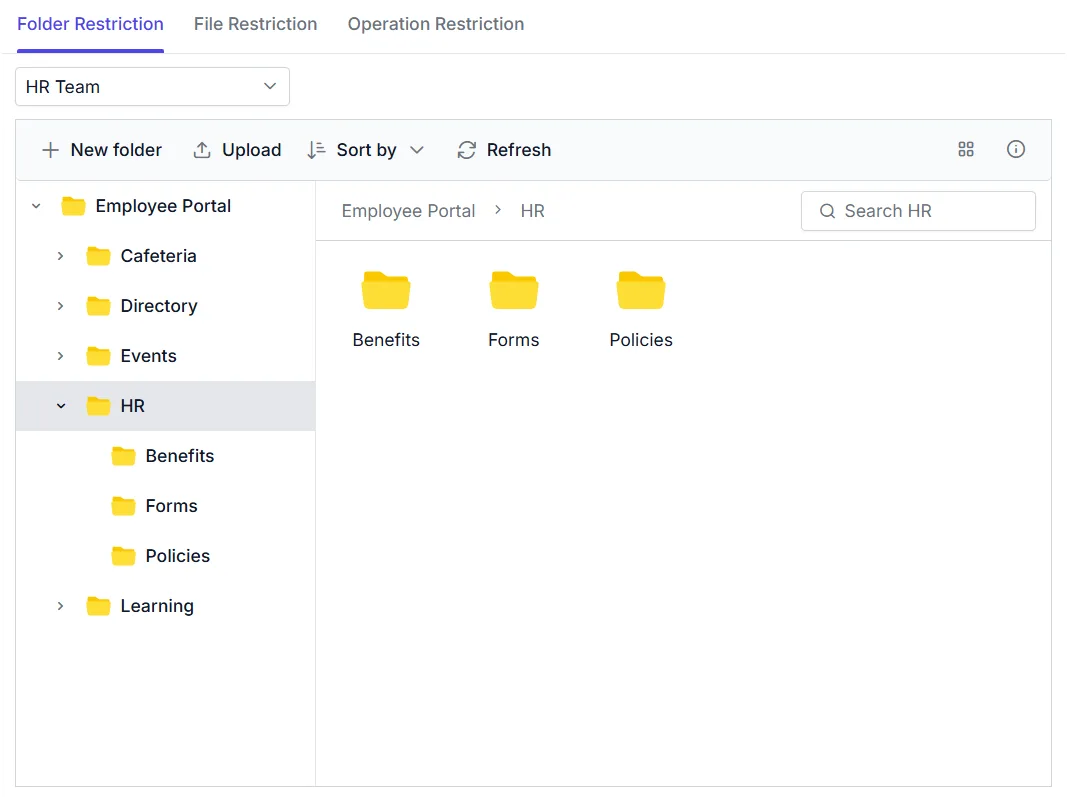
Task: Expand the Directory folder chevron
Action: pyautogui.click(x=61, y=306)
